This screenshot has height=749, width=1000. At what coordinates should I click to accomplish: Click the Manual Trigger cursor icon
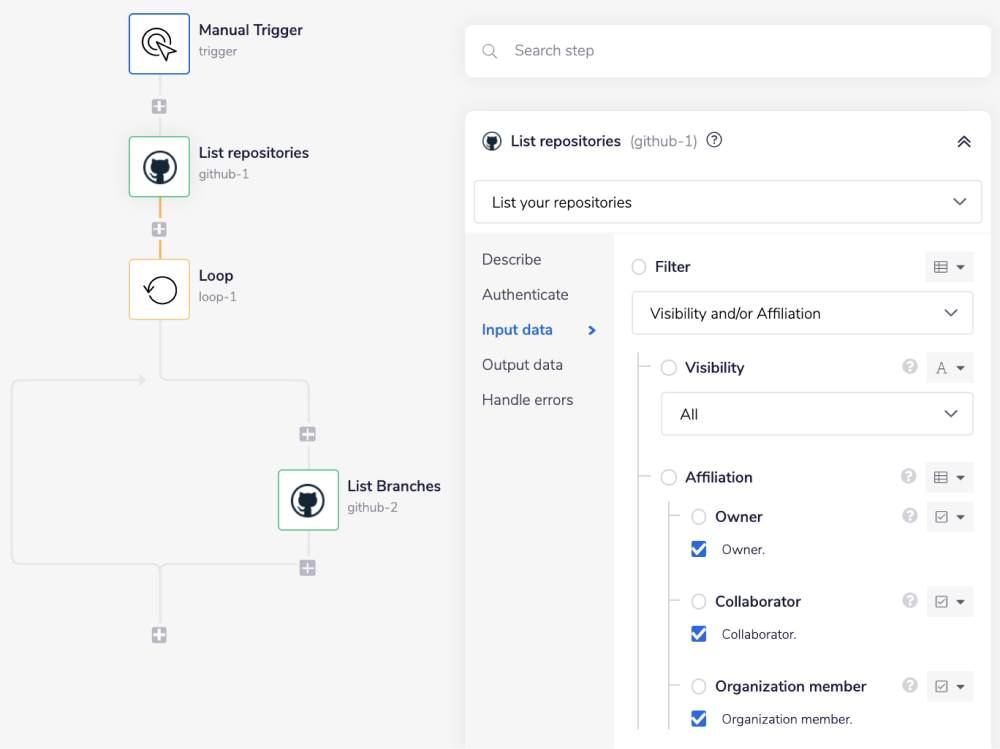[x=158, y=43]
